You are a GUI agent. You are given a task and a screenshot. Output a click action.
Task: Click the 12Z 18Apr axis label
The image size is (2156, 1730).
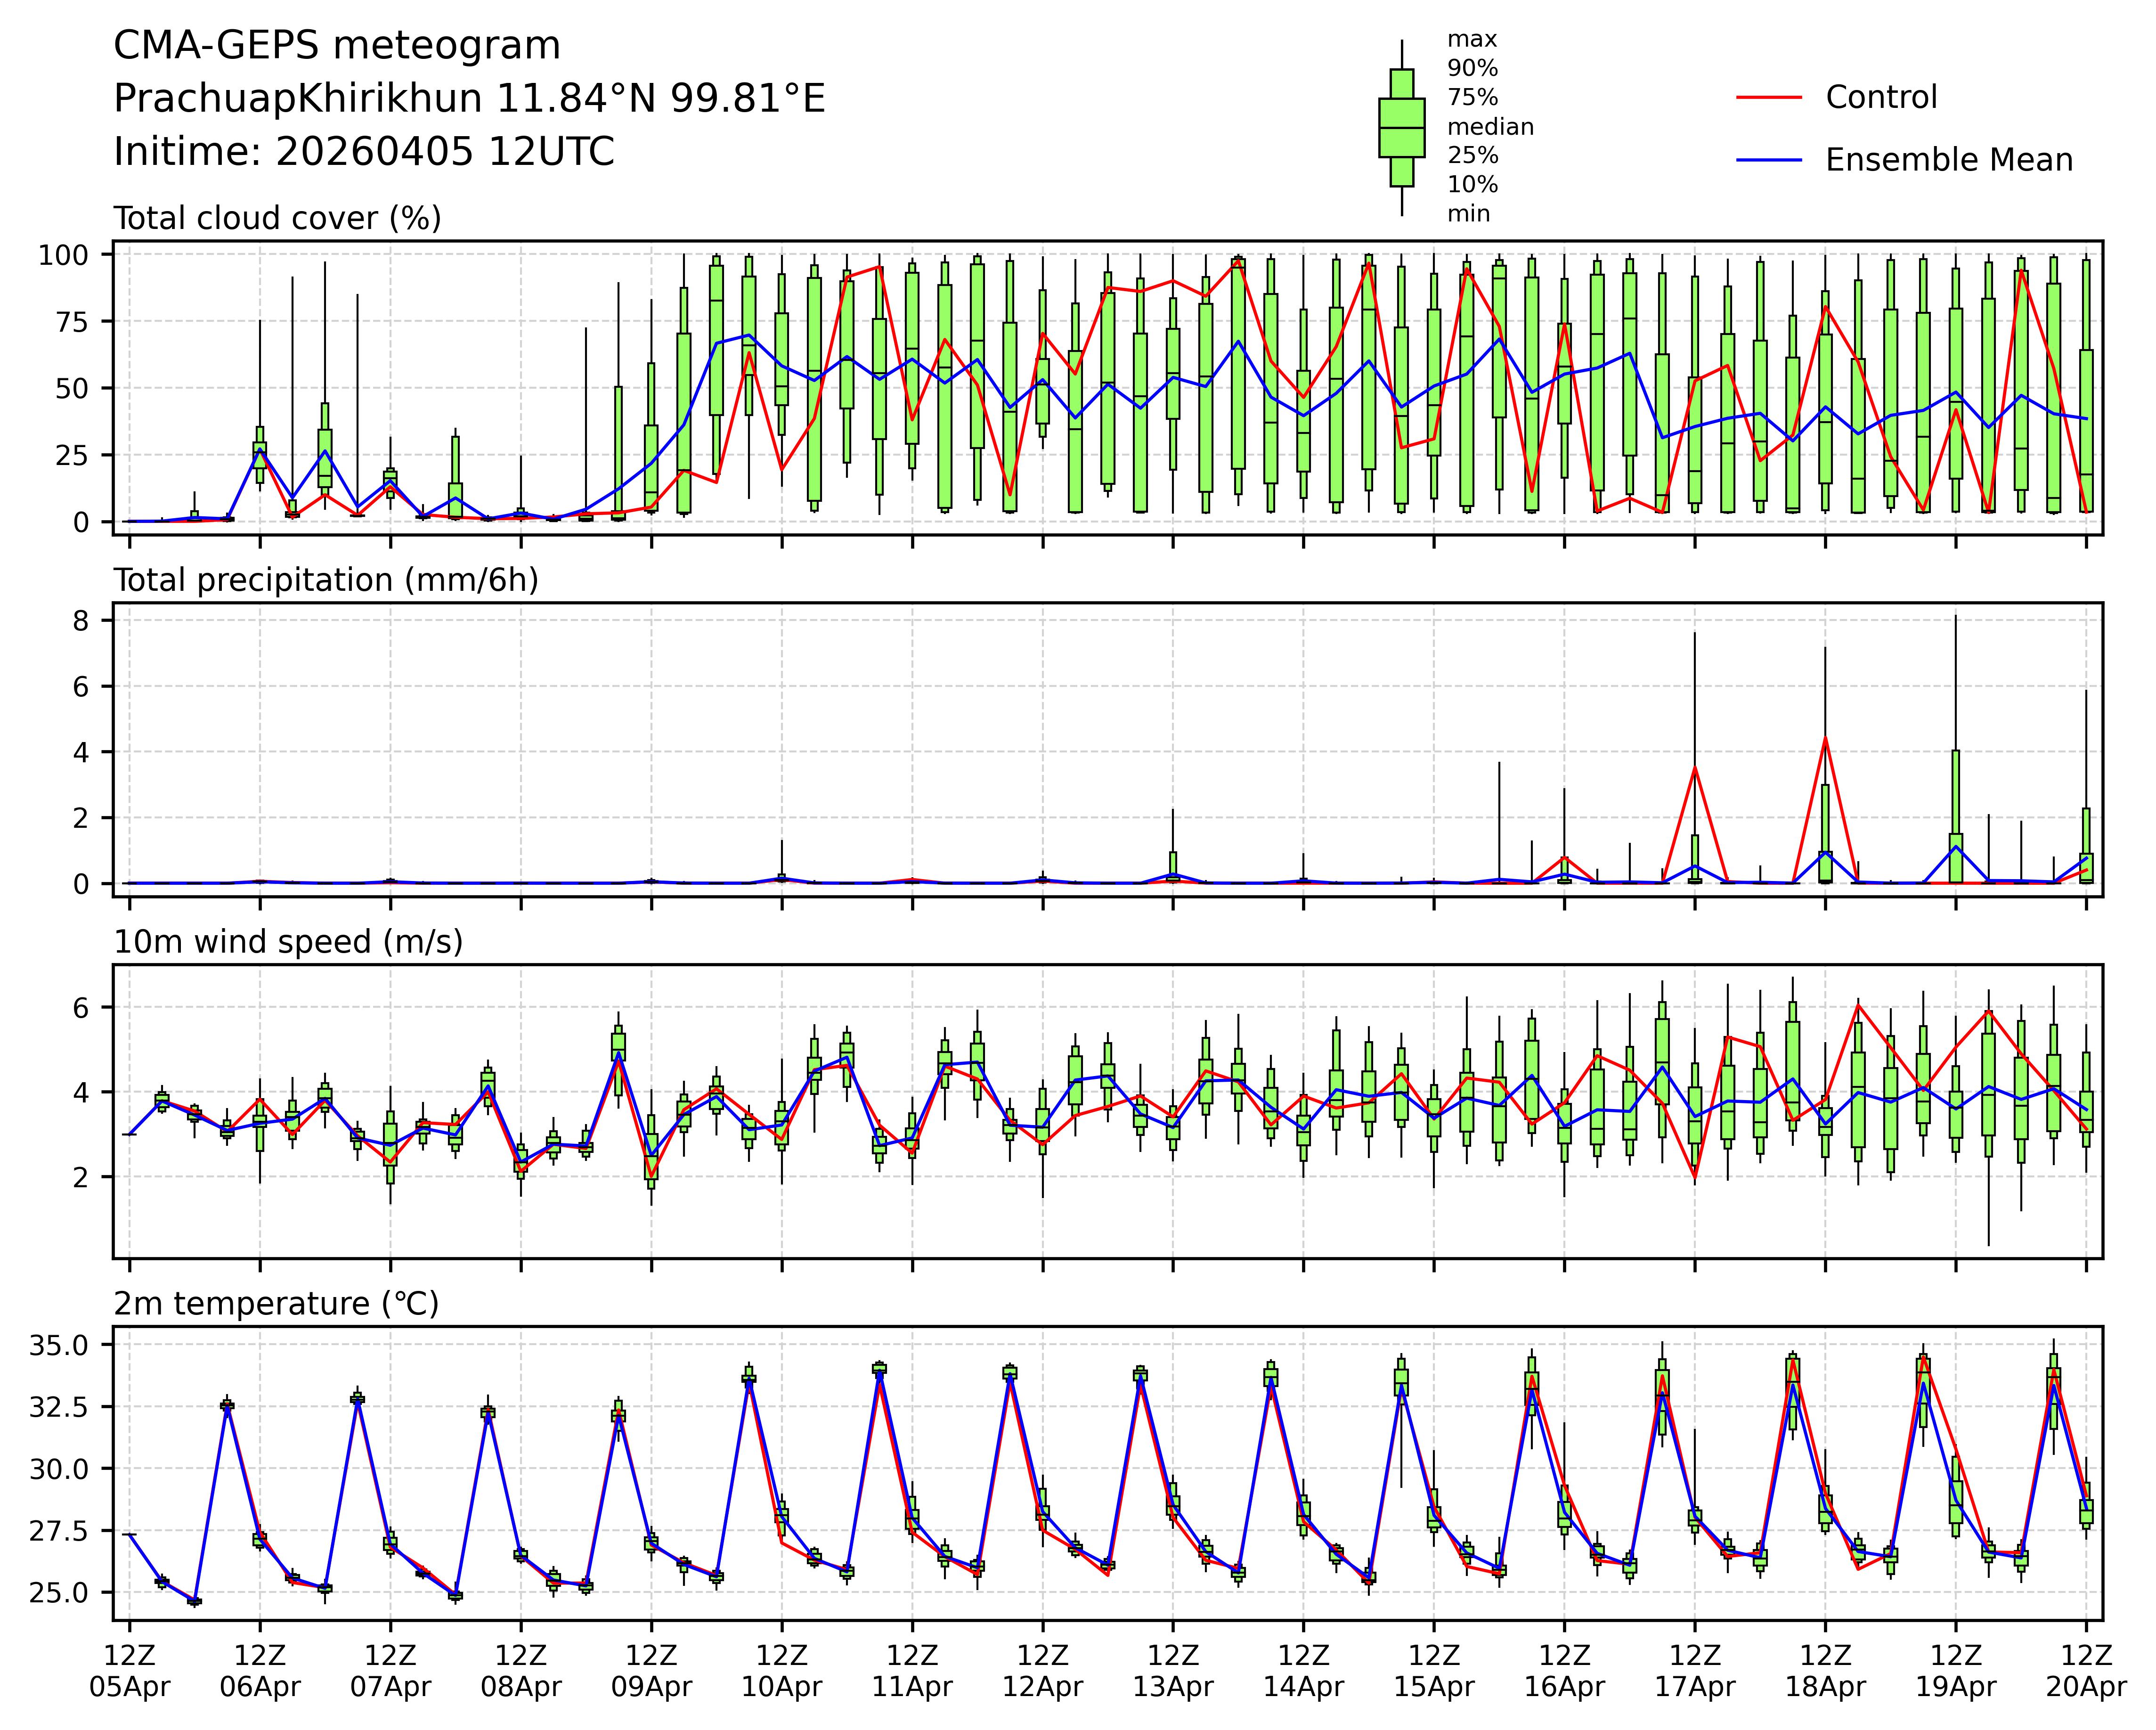[x=1825, y=1671]
